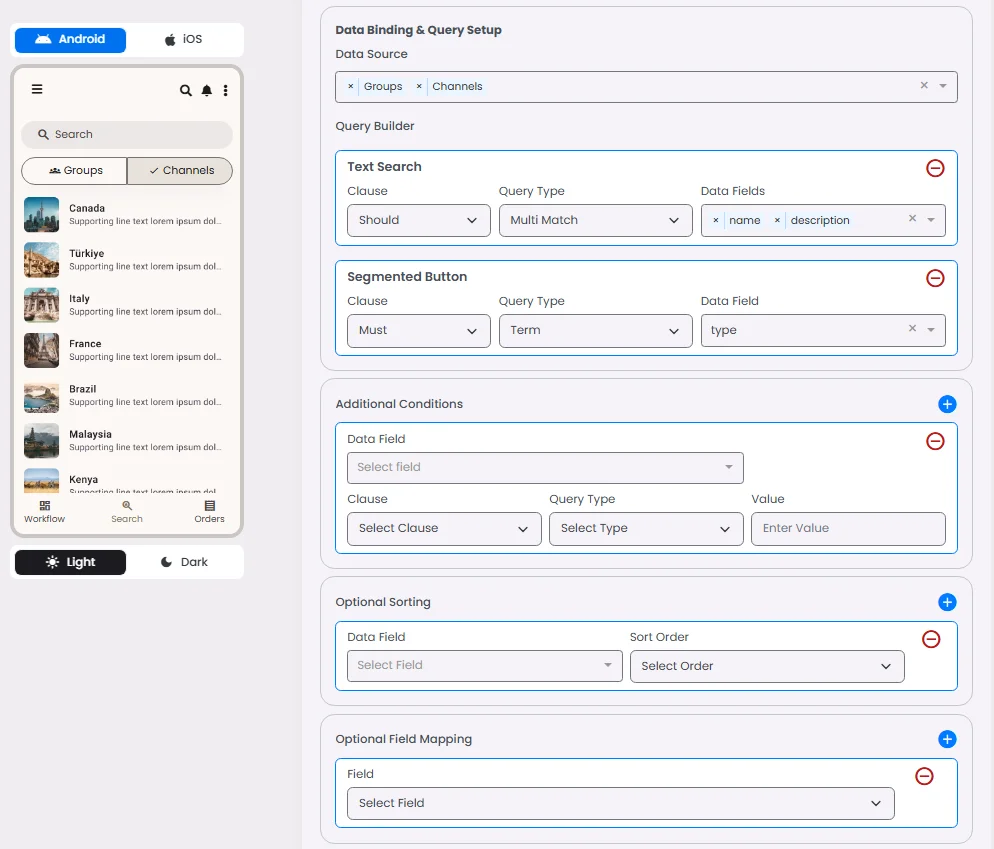Switch preview platform to iOS
The image size is (994, 849).
(184, 39)
